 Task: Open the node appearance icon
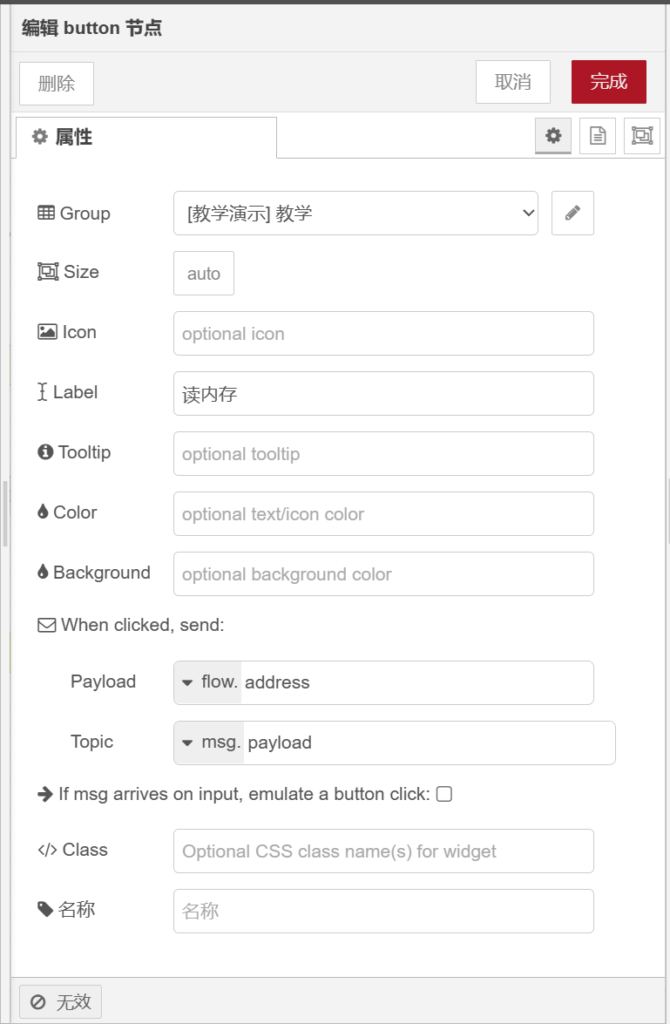pyautogui.click(x=642, y=136)
